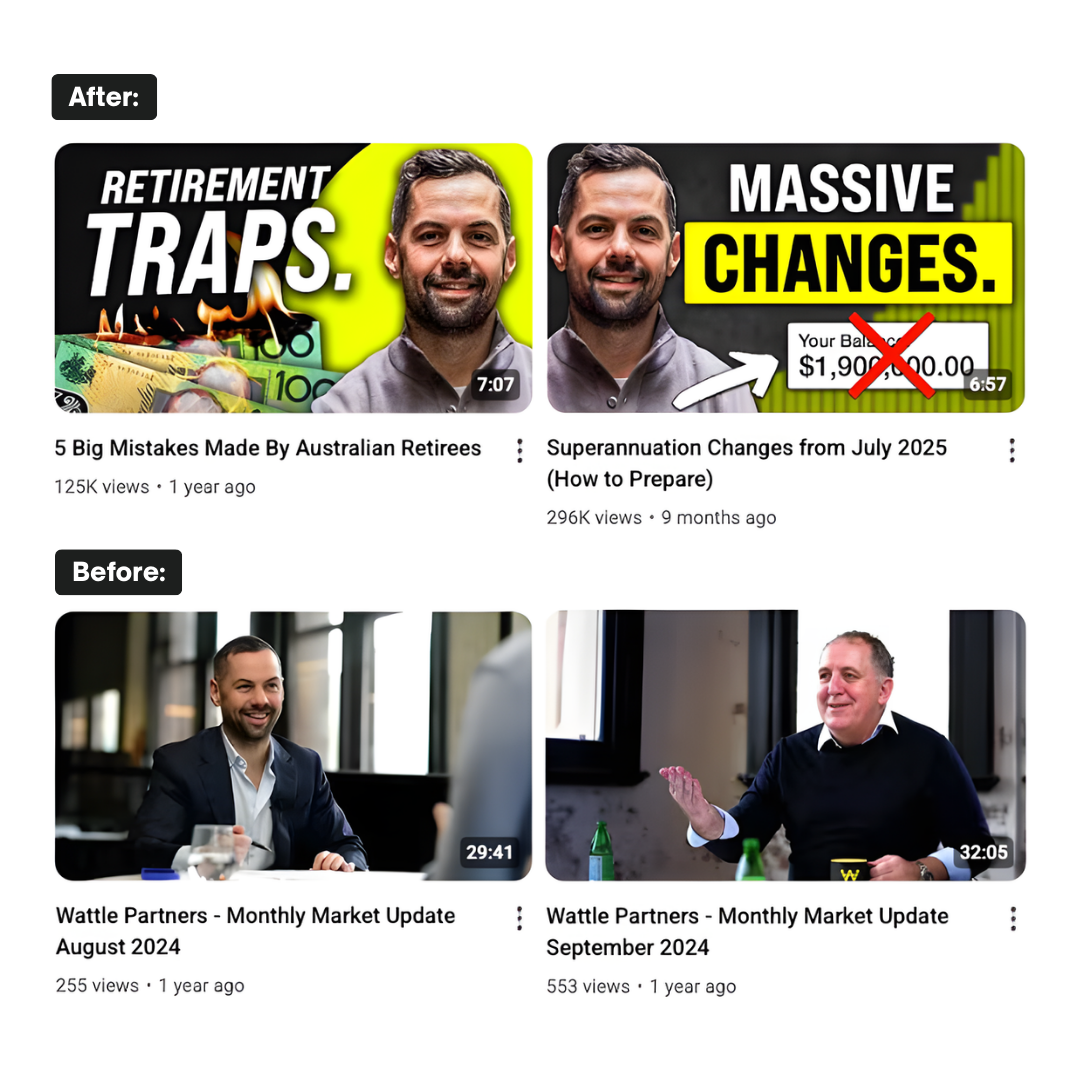Select the 'Before:' label
Image resolution: width=1080 pixels, height=1080 pixels.
(x=118, y=572)
